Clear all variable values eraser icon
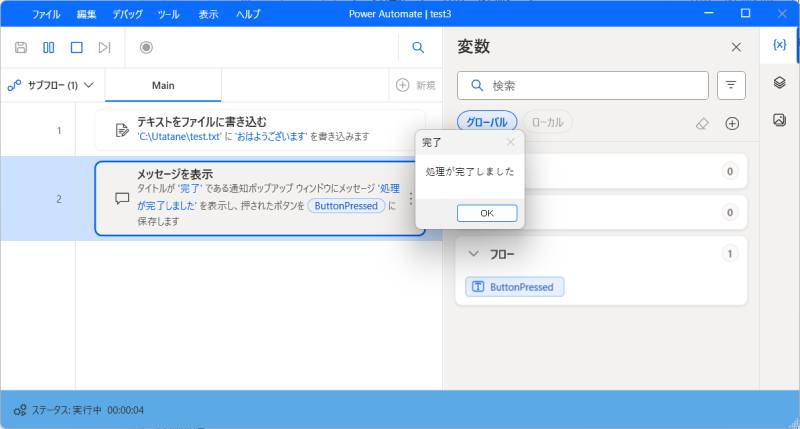The image size is (800, 429). pos(703,123)
